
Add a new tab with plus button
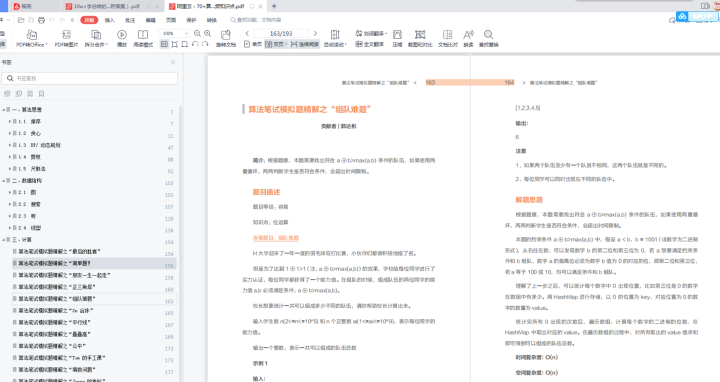click(x=274, y=6)
